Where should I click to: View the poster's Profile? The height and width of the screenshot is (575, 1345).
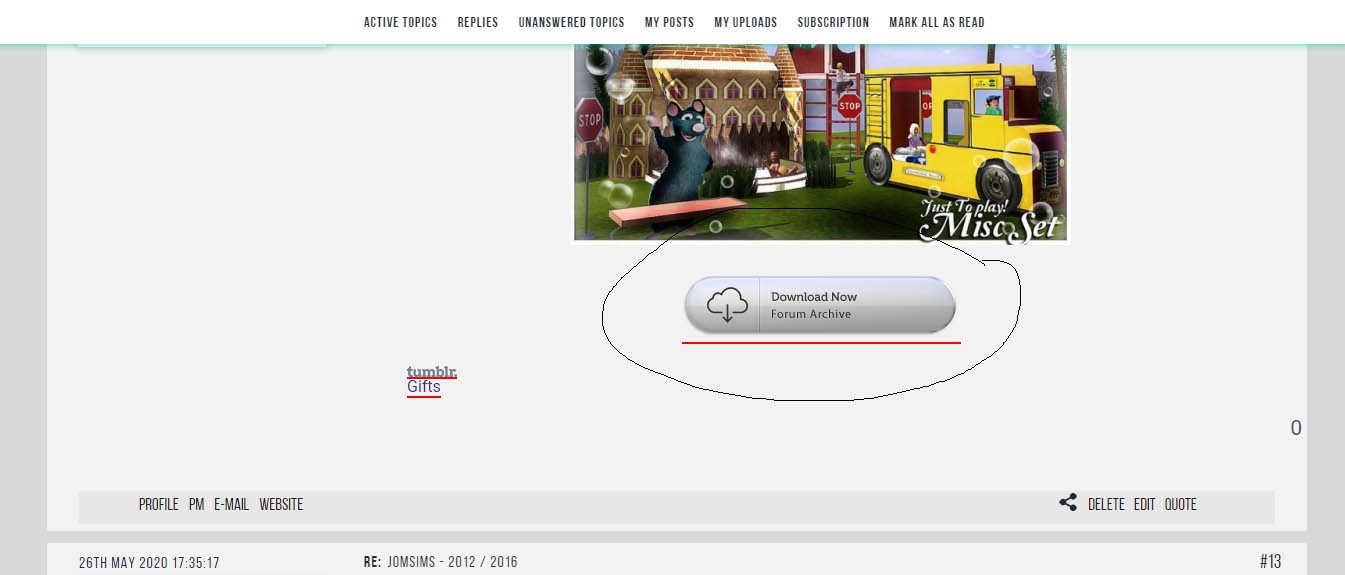click(x=159, y=505)
